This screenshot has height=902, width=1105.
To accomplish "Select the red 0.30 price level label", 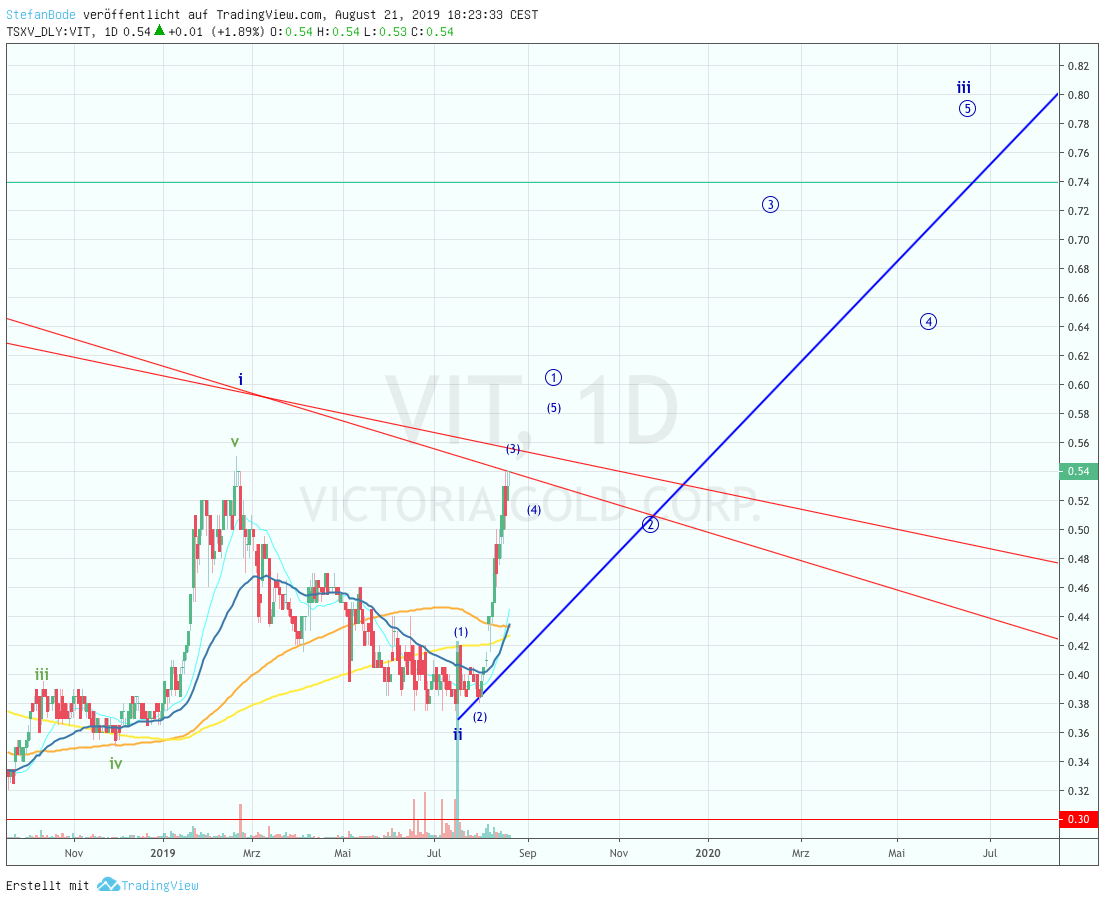I will point(1078,819).
